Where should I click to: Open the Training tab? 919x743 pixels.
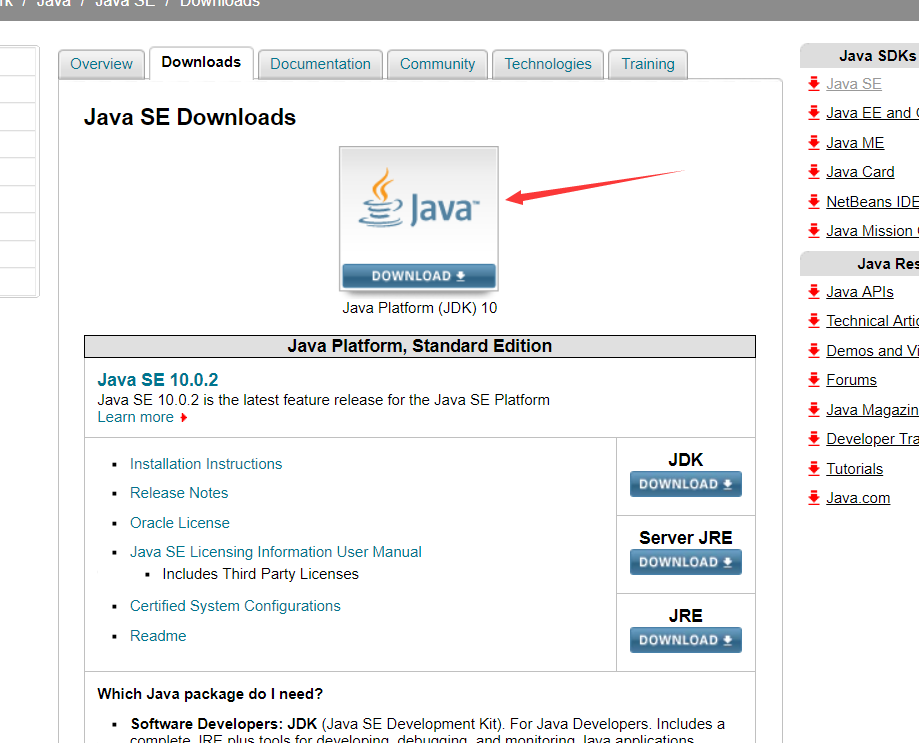[x=648, y=64]
